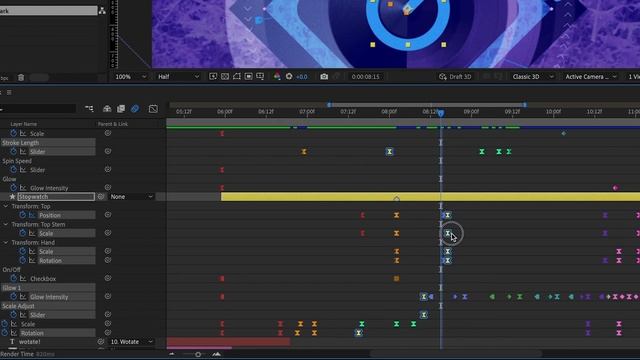Toggle stopwatch for Position property
The width and height of the screenshot is (640, 360).
[22, 215]
